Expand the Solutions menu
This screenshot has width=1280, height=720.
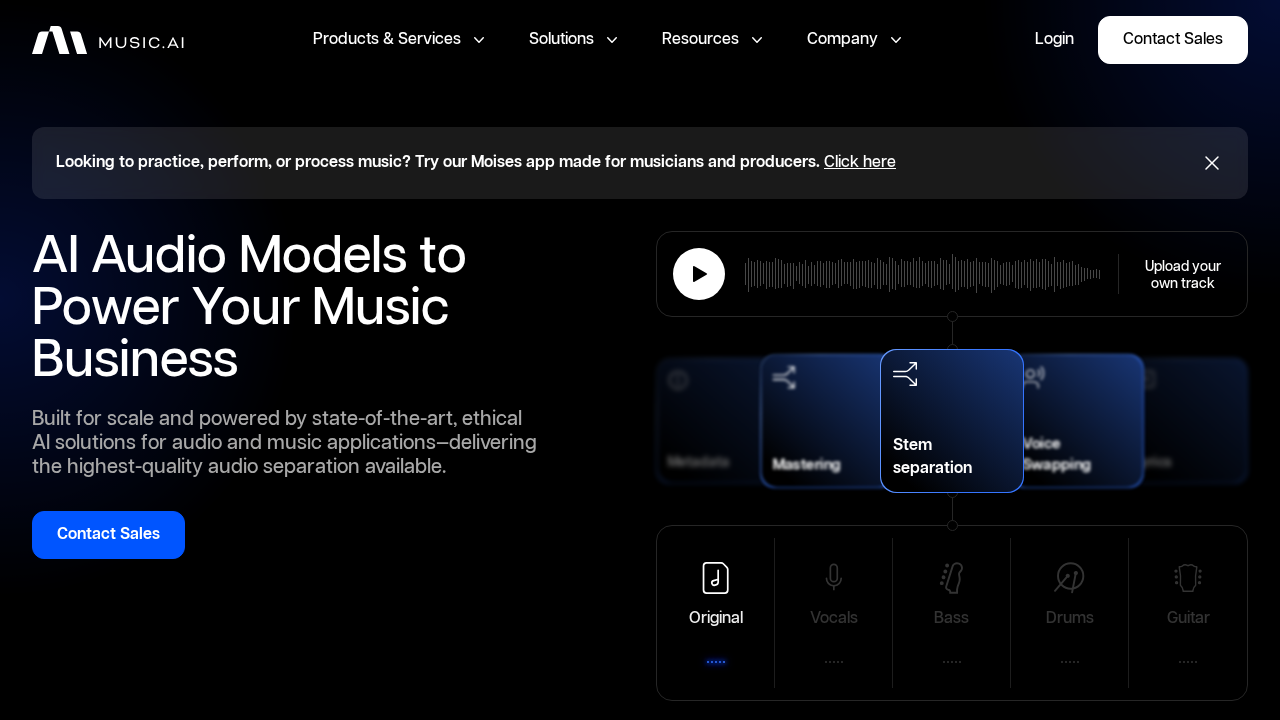pyautogui.click(x=573, y=39)
